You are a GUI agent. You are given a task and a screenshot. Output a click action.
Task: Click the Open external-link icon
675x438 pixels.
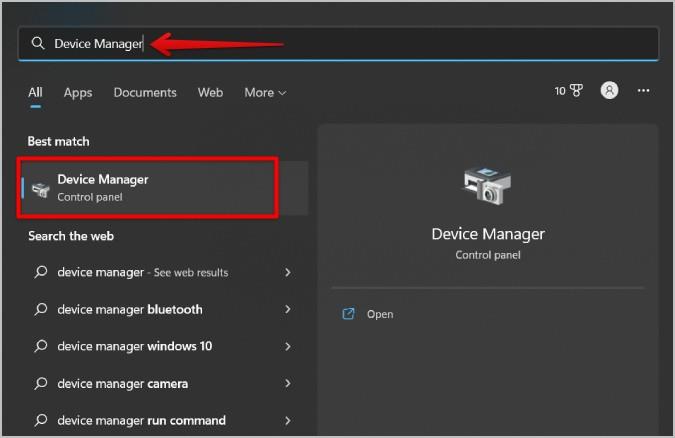(x=348, y=314)
